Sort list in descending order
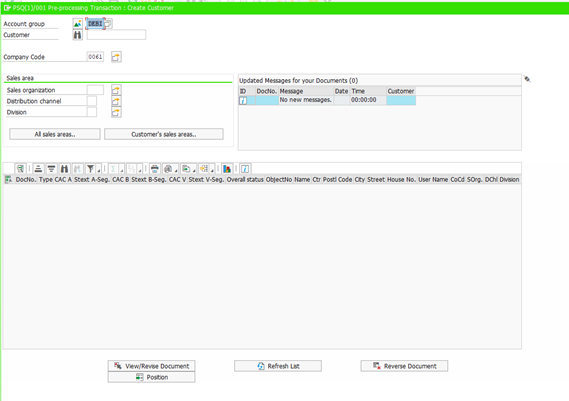 pyautogui.click(x=51, y=169)
